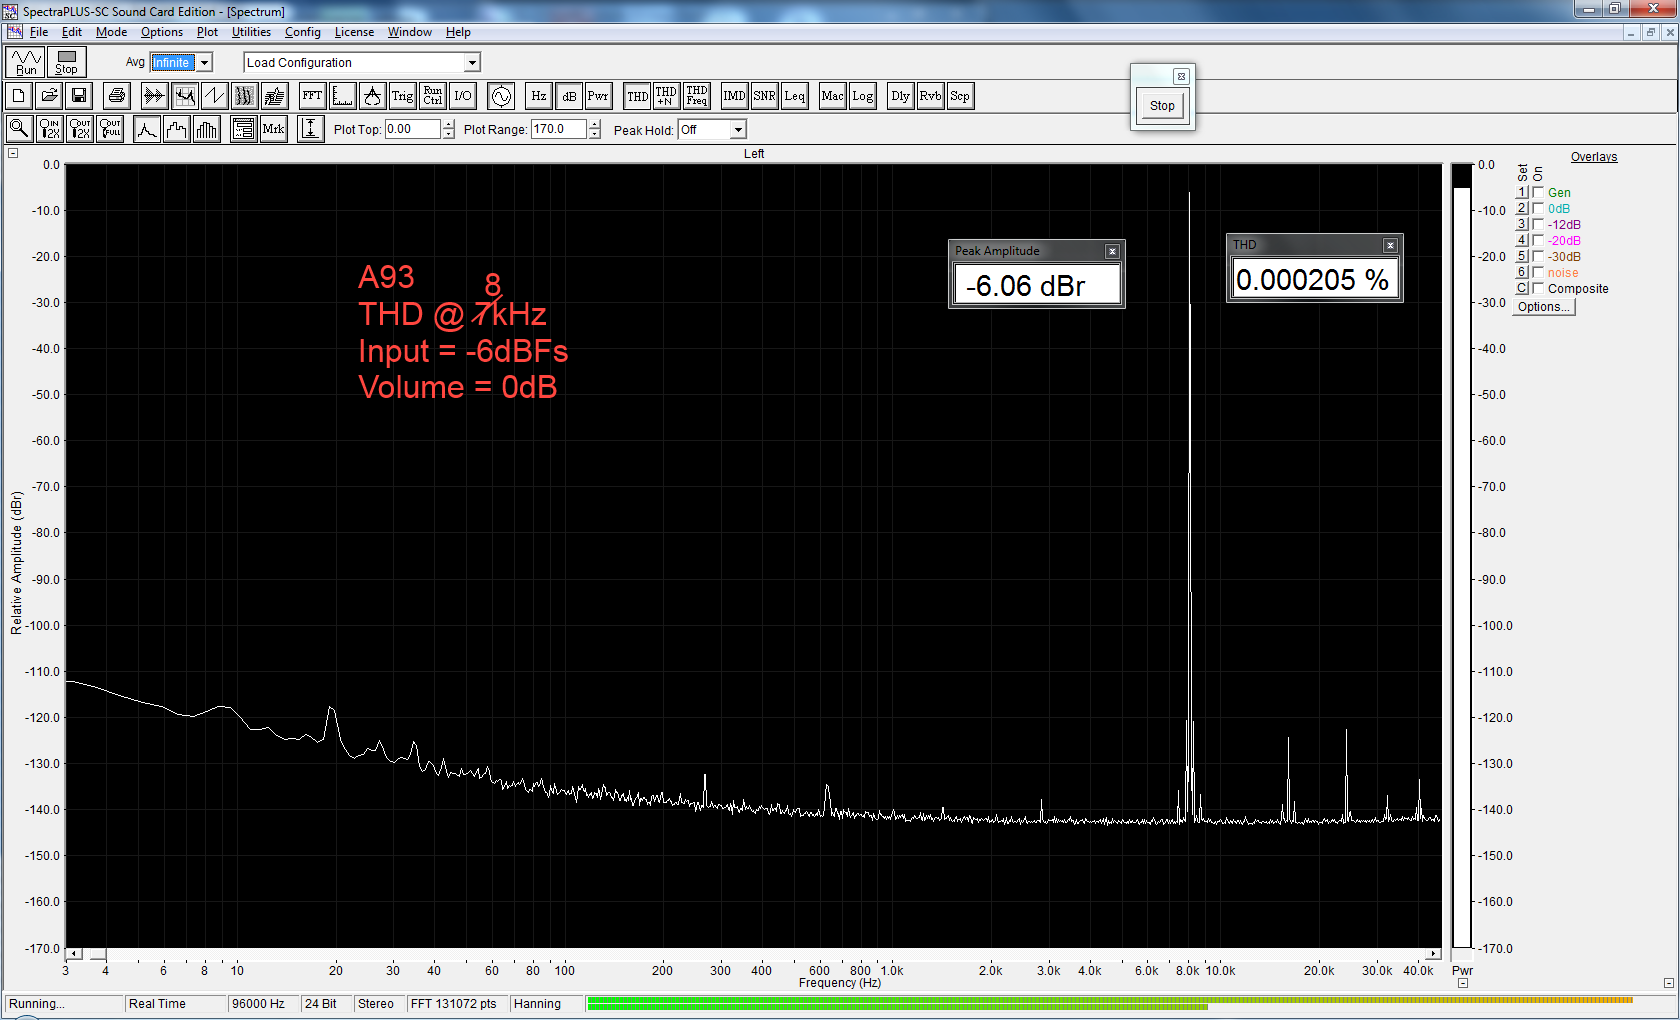Image resolution: width=1680 pixels, height=1020 pixels.
Task: Open the 3-D Surface plot icon
Action: (x=274, y=96)
